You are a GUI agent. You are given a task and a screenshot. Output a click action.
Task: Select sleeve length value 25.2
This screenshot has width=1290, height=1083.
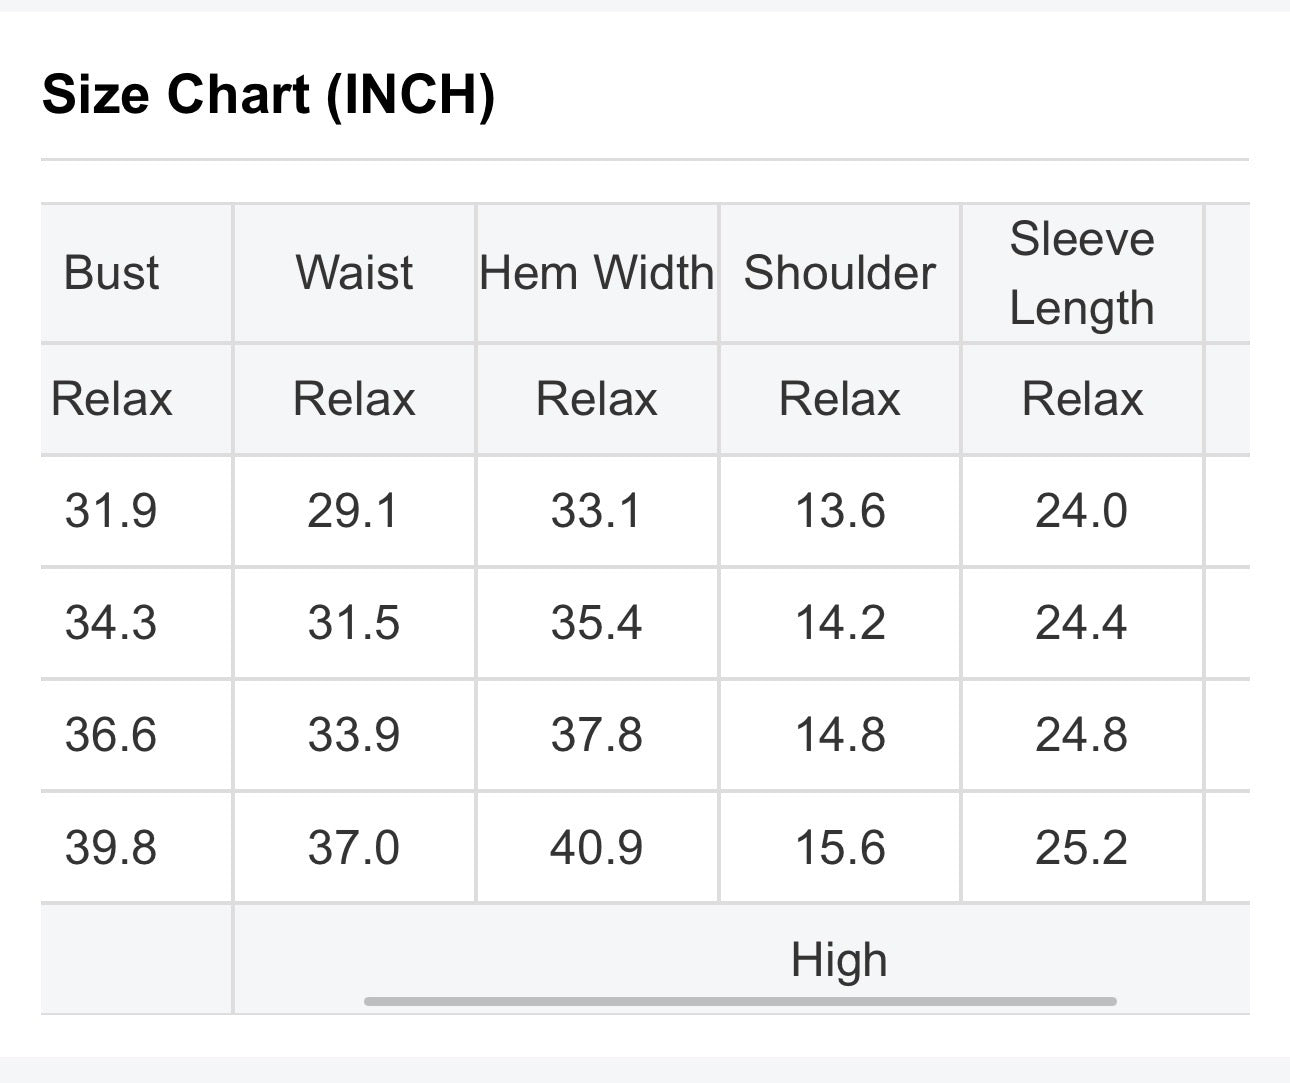point(1081,848)
